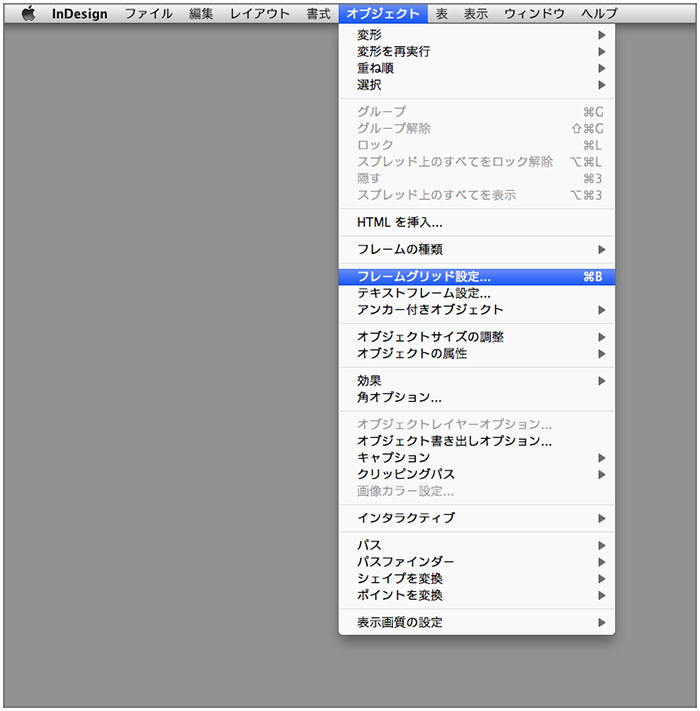The height and width of the screenshot is (711, 700).
Task: Open the 表示 menu
Action: pos(476,14)
